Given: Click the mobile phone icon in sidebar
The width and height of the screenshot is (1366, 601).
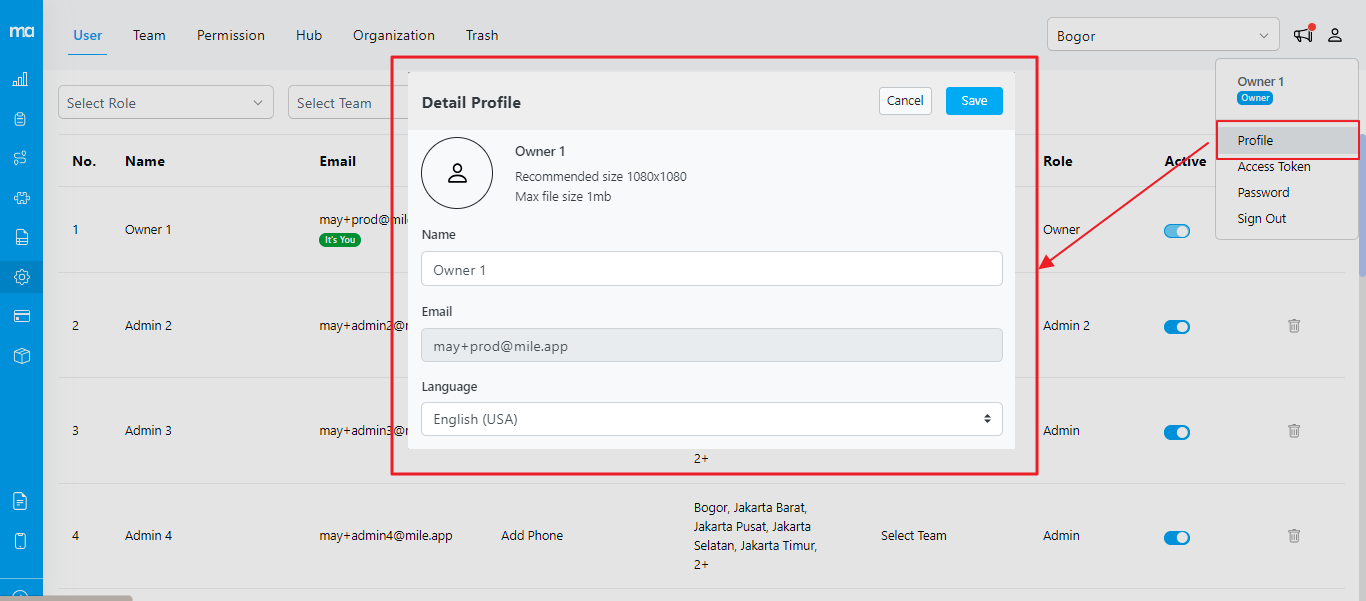Looking at the screenshot, I should 21,541.
